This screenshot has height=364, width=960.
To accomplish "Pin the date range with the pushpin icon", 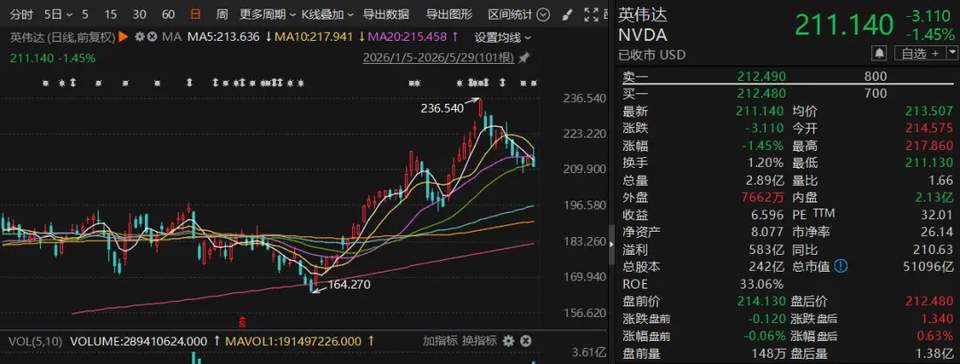I will click(524, 59).
